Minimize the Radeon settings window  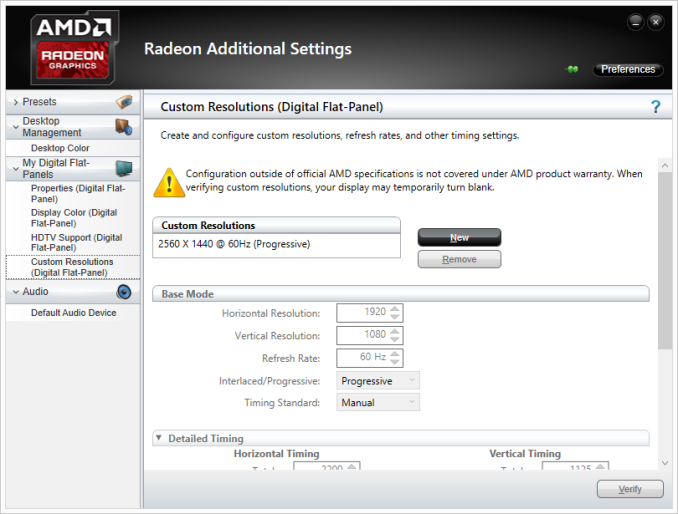(636, 22)
